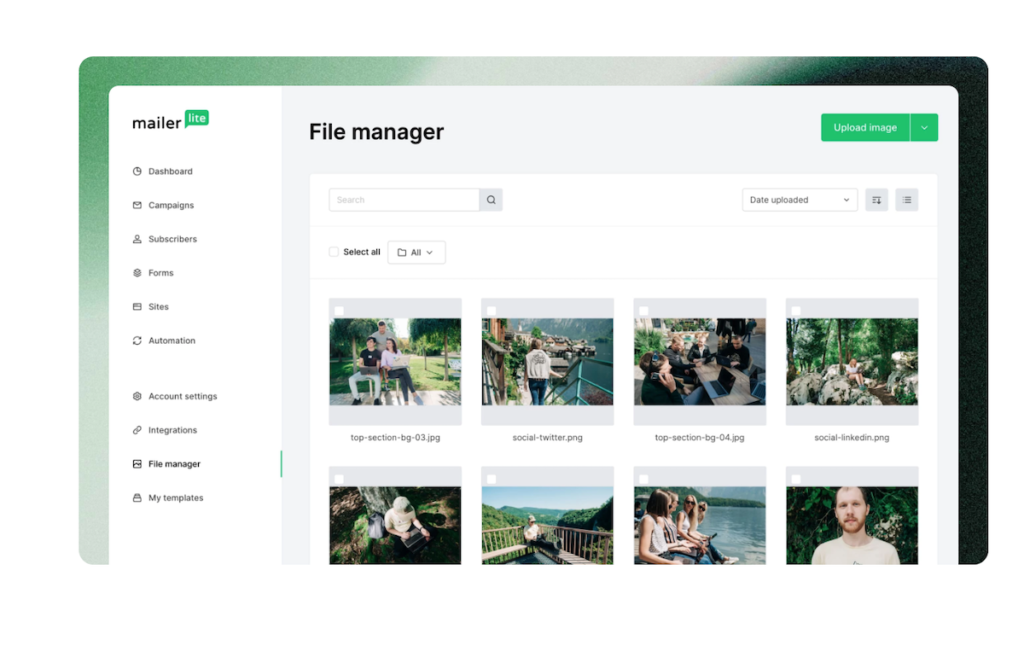Click the magnifier search button
This screenshot has width=1024, height=669.
(x=491, y=200)
